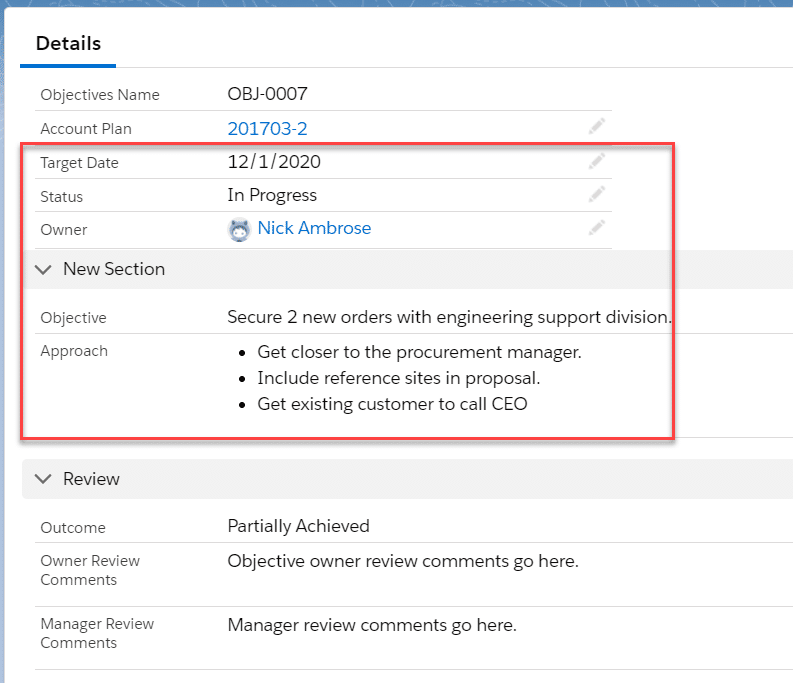Click the Manager Review Comments text
793x683 pixels.
pyautogui.click(x=371, y=625)
